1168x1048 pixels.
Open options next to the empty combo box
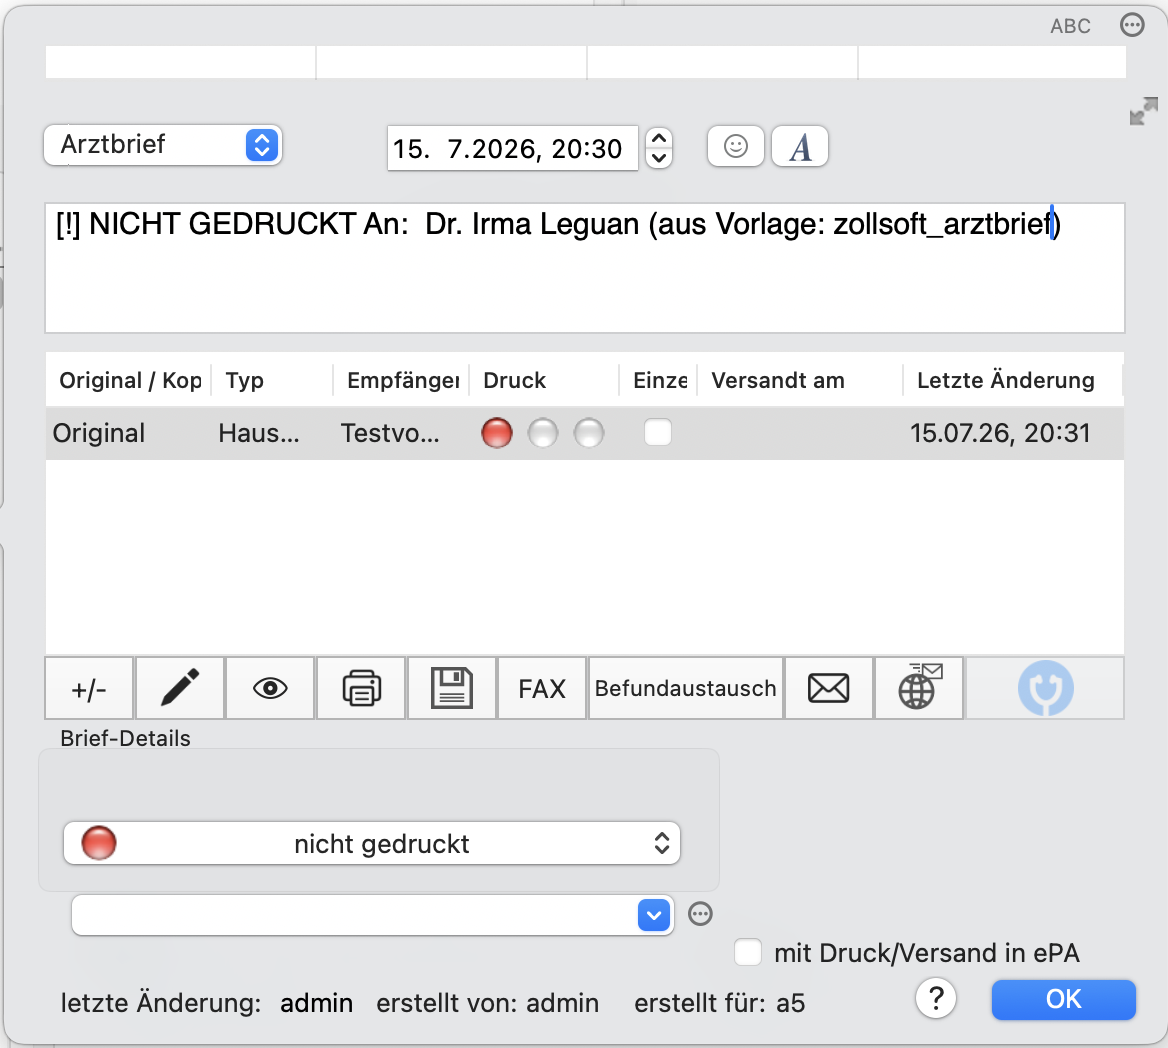pyautogui.click(x=700, y=914)
